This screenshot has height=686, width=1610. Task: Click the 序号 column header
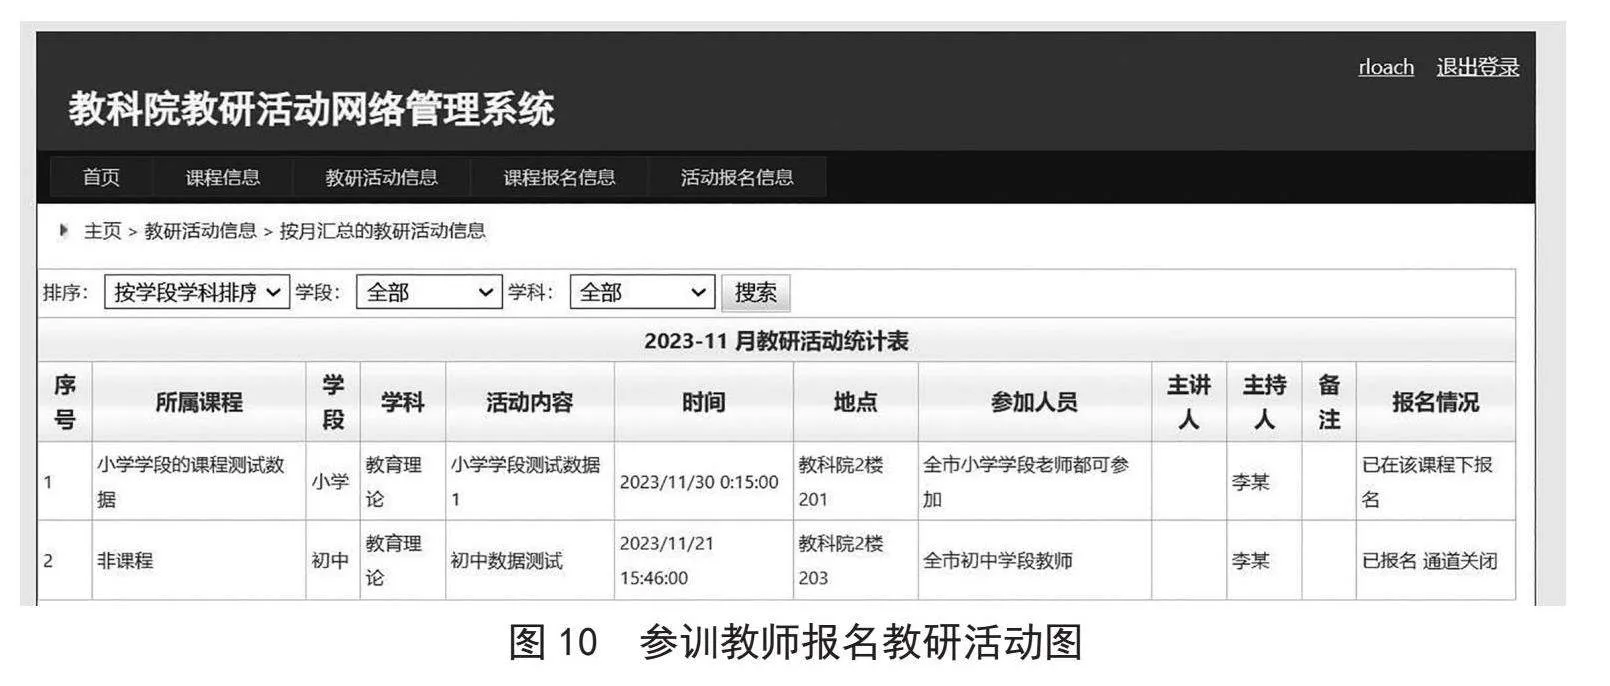pyautogui.click(x=65, y=402)
